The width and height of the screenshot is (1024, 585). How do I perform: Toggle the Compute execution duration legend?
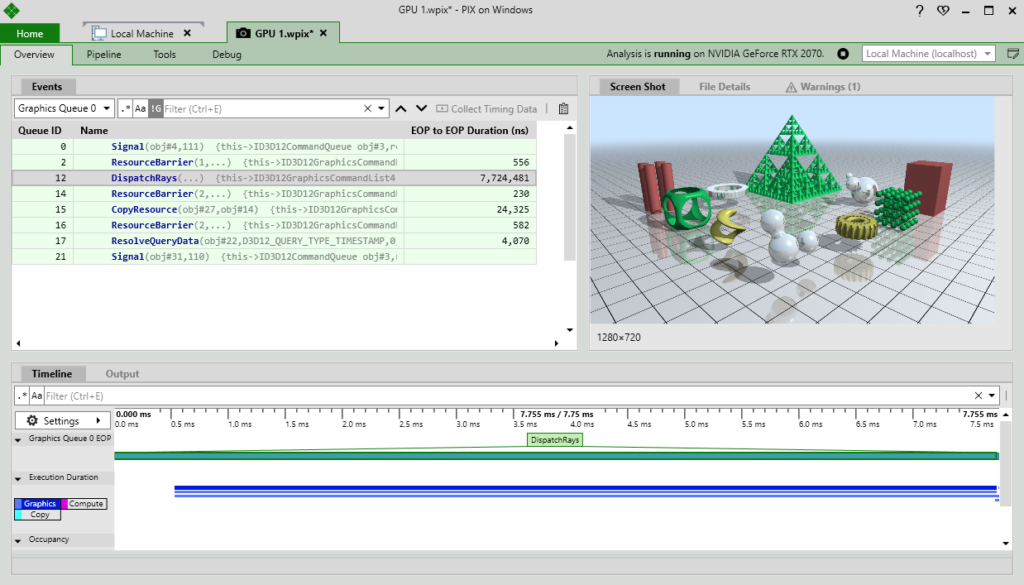coord(86,504)
